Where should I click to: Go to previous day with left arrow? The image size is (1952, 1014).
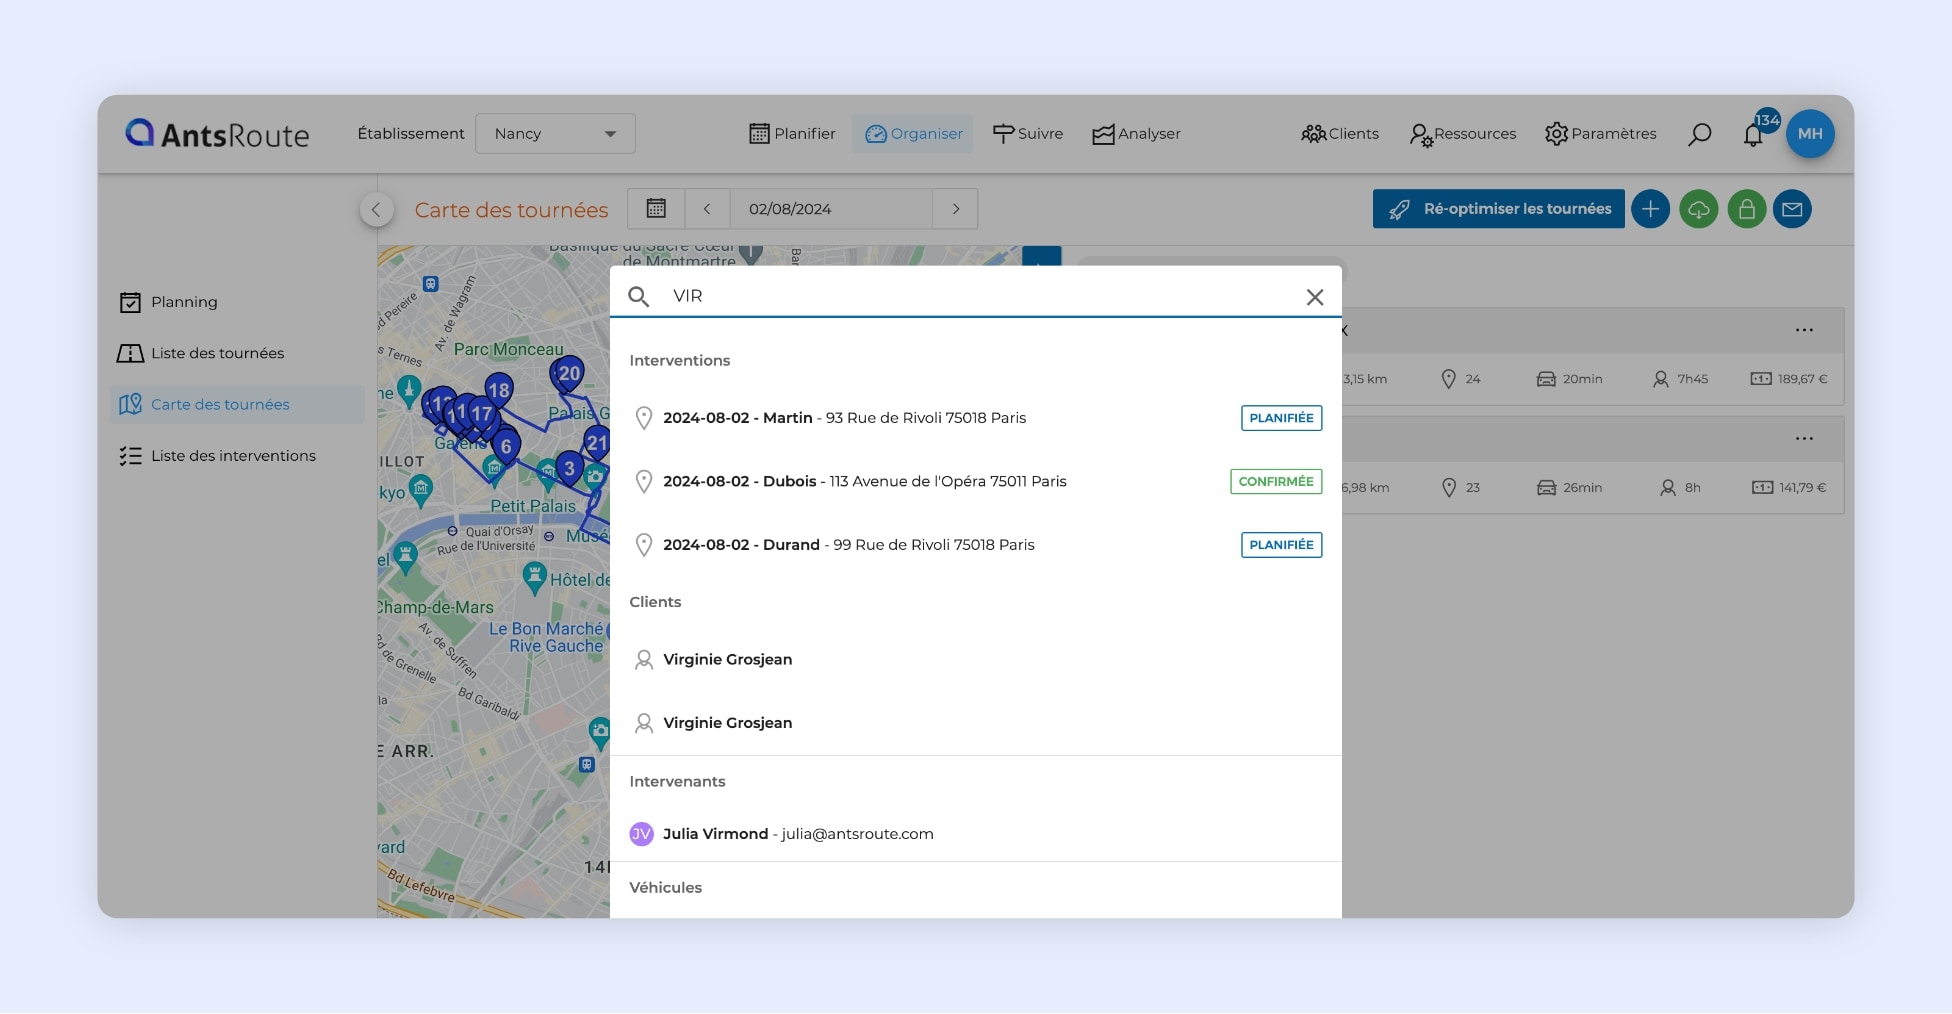click(707, 209)
